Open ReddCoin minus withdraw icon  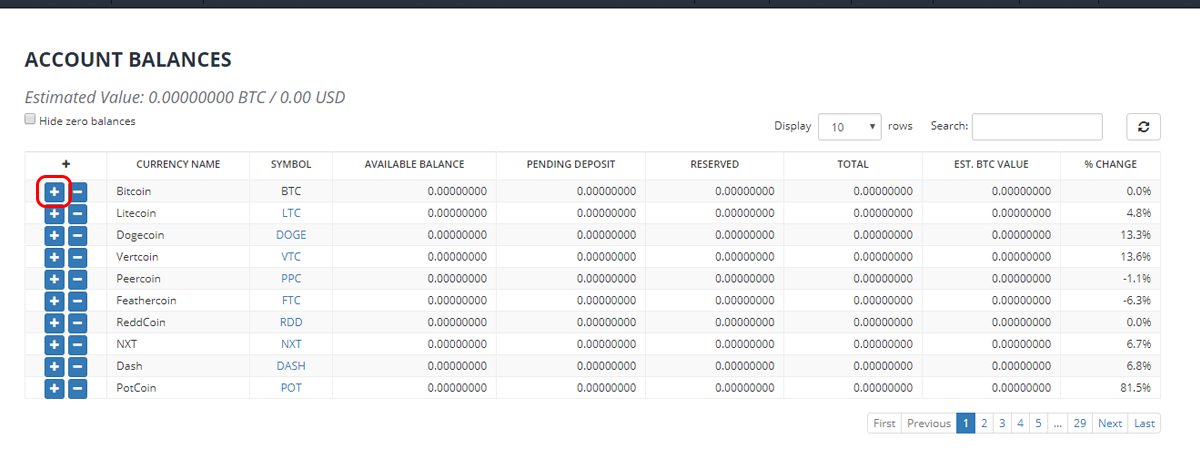(x=78, y=323)
